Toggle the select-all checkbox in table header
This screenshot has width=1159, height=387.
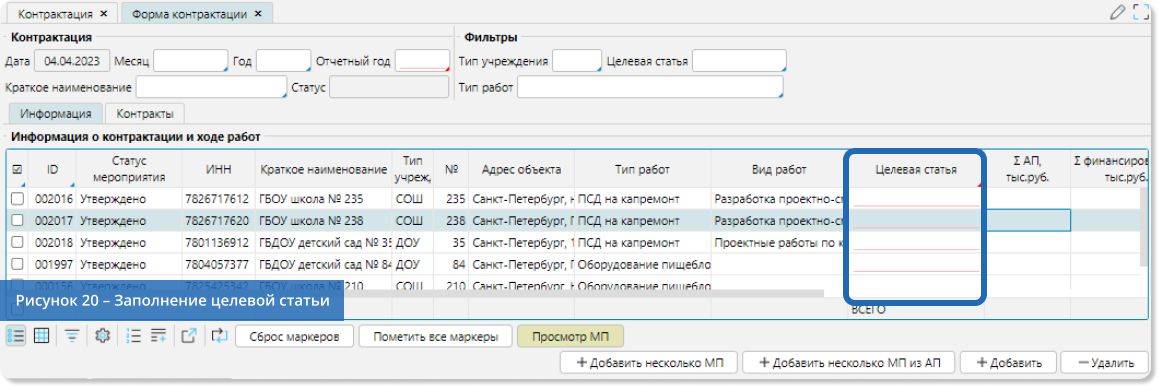18,169
